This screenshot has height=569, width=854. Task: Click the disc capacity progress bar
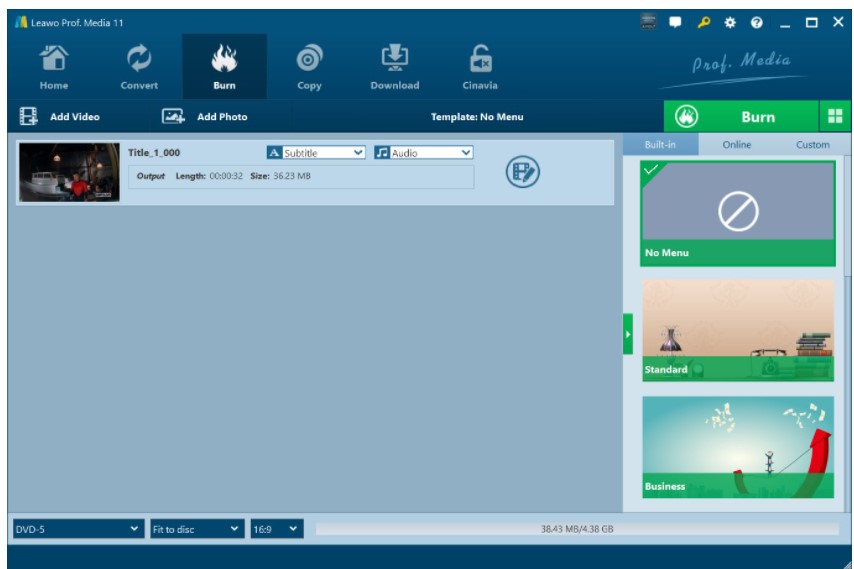[x=577, y=529]
